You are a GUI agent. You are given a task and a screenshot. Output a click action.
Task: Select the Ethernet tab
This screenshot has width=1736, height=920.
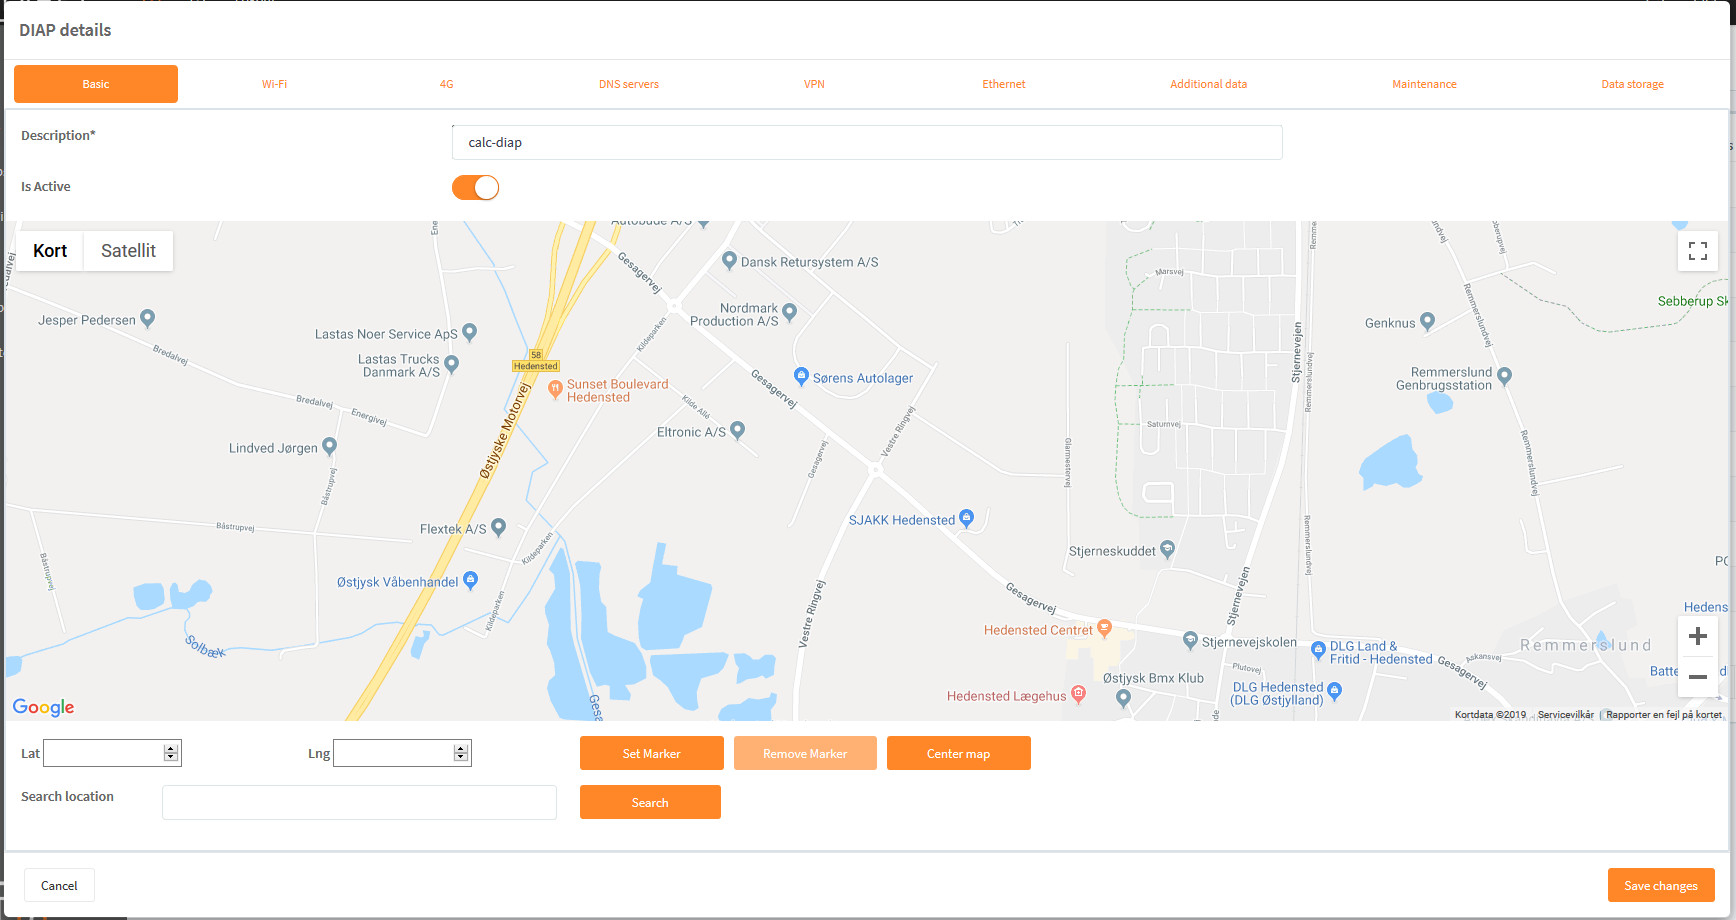[1004, 84]
